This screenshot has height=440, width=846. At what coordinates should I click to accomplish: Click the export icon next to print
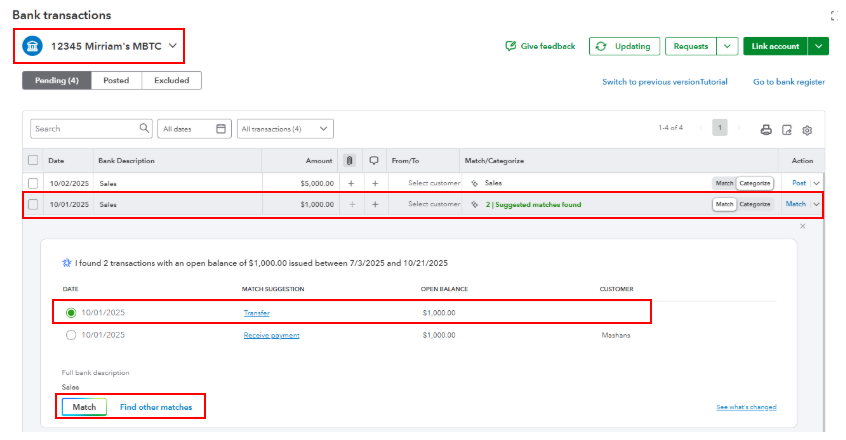pyautogui.click(x=787, y=129)
